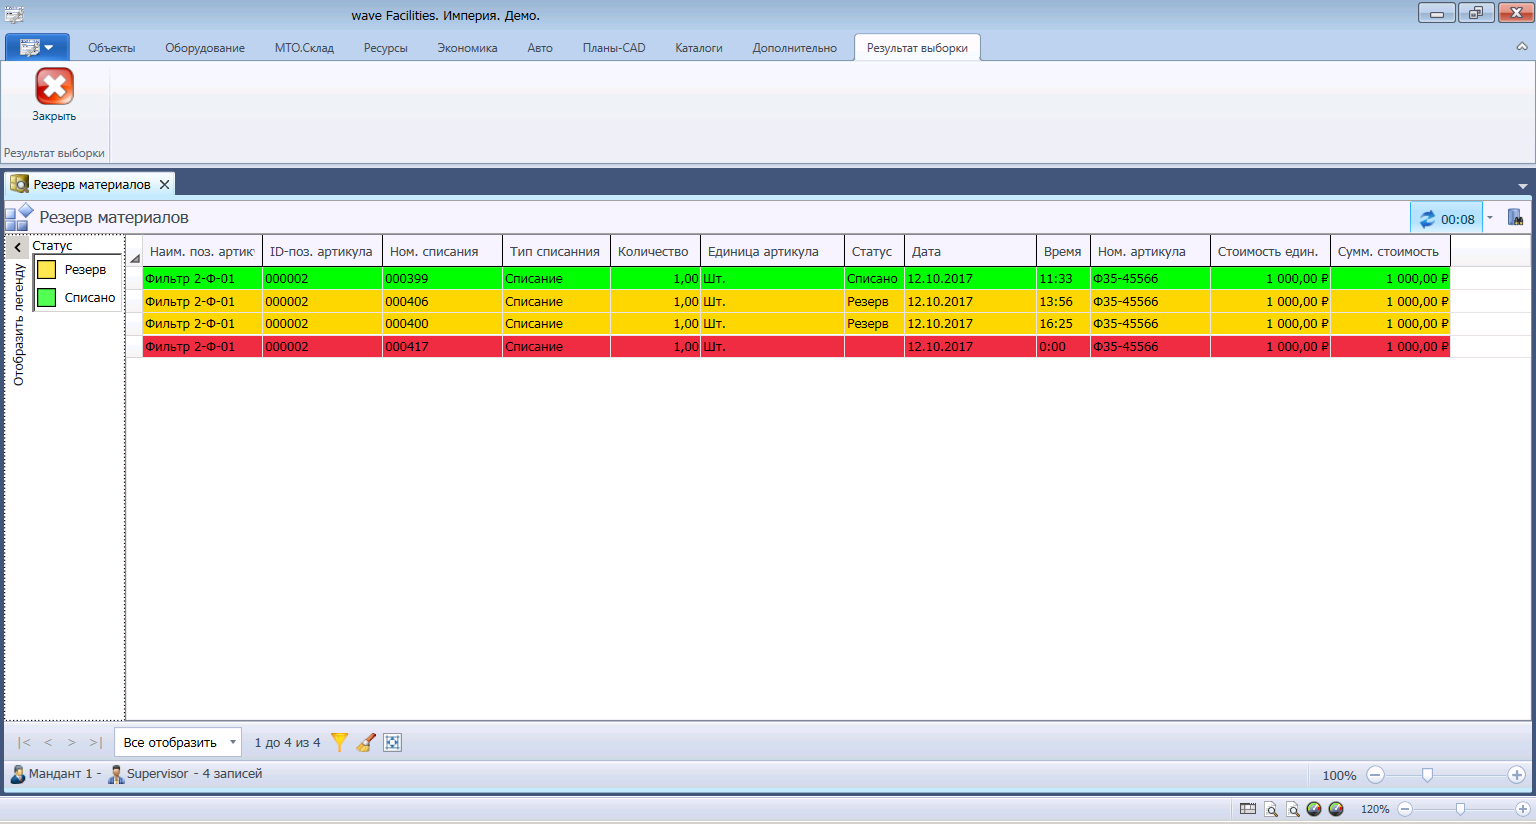Screen dimensions: 1536x824
Task: Click the left page-magnifier icon in bottom bar
Action: point(1271,809)
